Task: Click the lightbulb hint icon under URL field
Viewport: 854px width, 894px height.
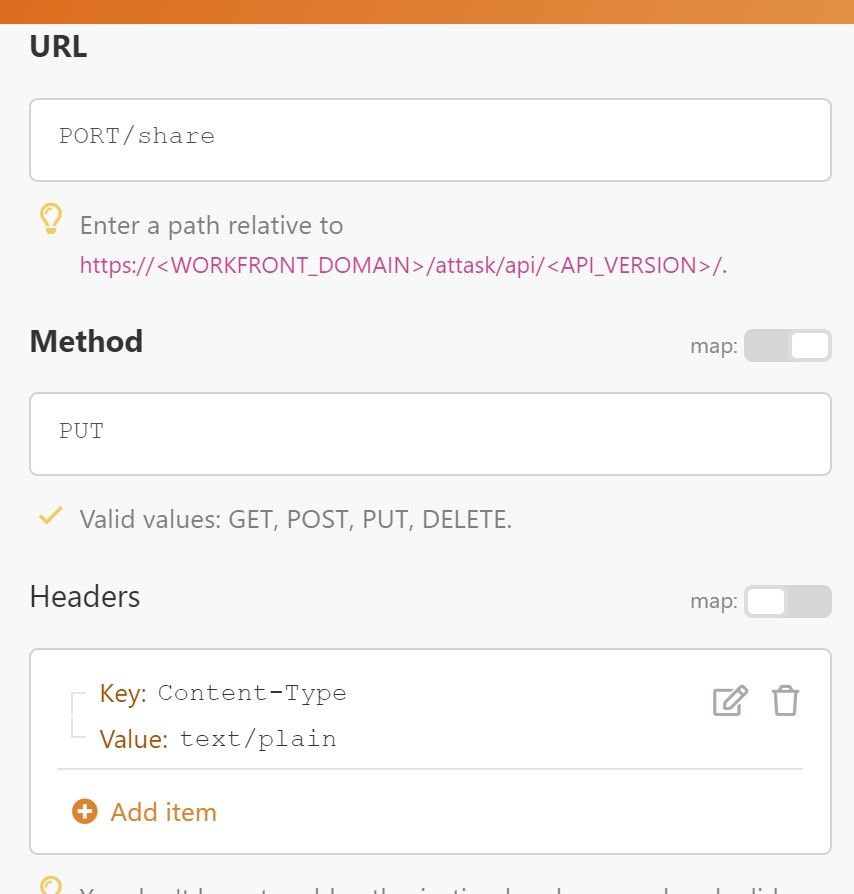Action: 51,219
